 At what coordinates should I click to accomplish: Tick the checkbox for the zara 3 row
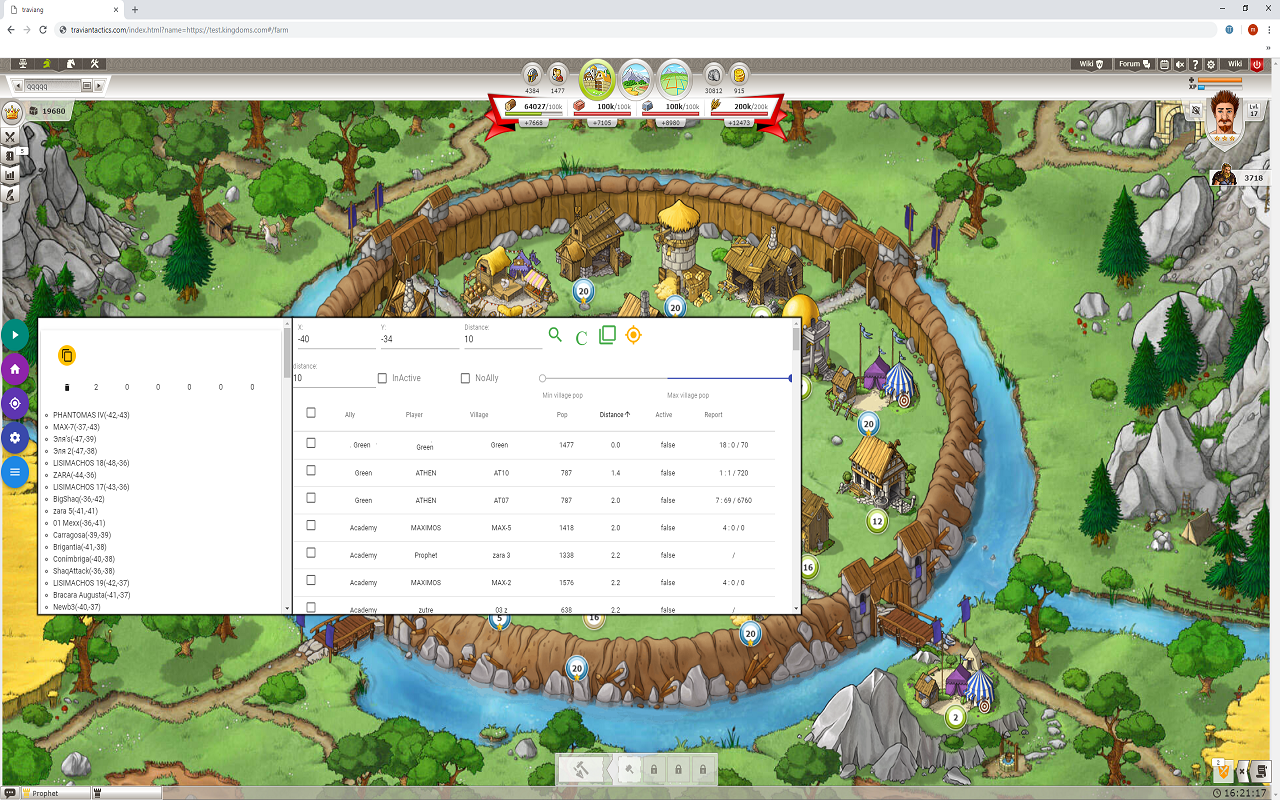[311, 553]
